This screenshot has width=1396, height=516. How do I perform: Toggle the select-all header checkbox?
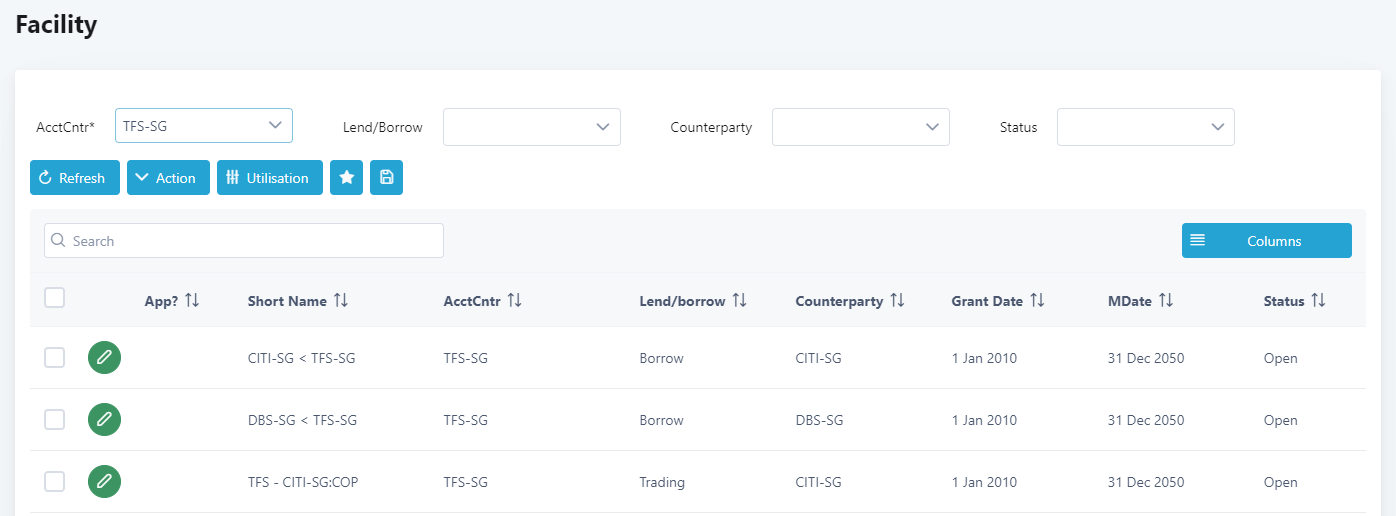click(x=55, y=298)
